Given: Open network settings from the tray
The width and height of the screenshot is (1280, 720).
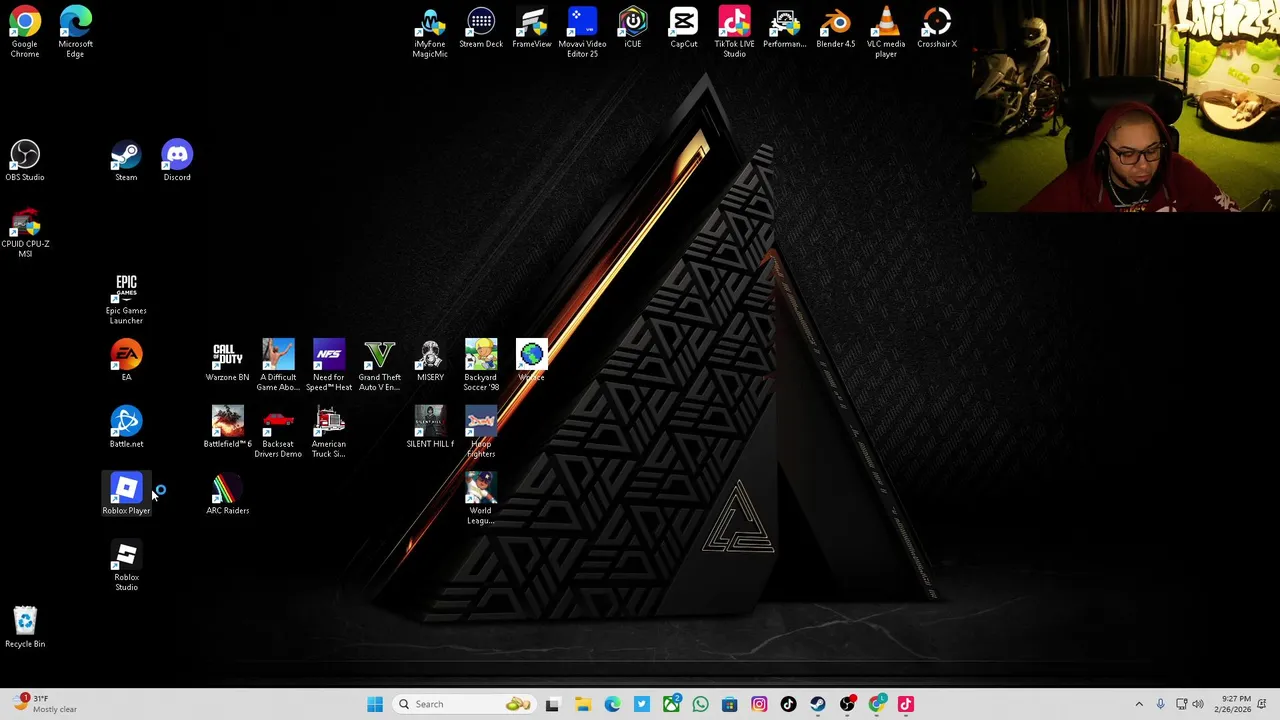Looking at the screenshot, I should pyautogui.click(x=1181, y=704).
